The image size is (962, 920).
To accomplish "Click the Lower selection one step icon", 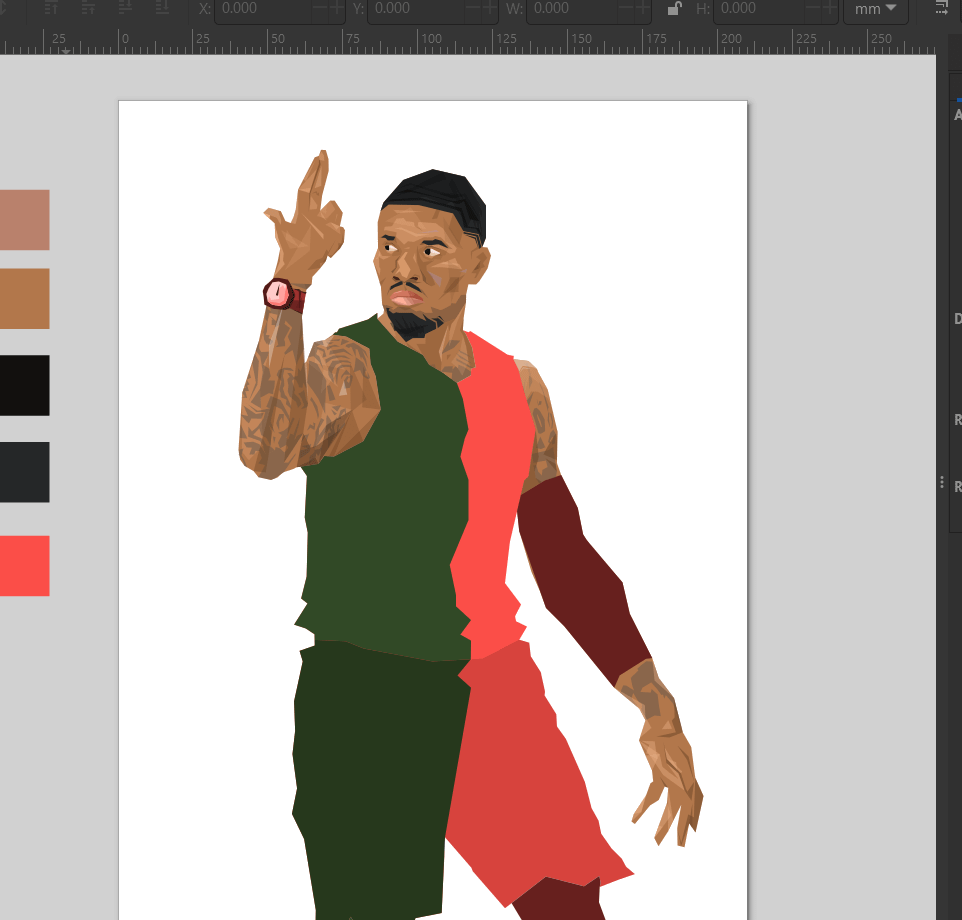I will (125, 8).
